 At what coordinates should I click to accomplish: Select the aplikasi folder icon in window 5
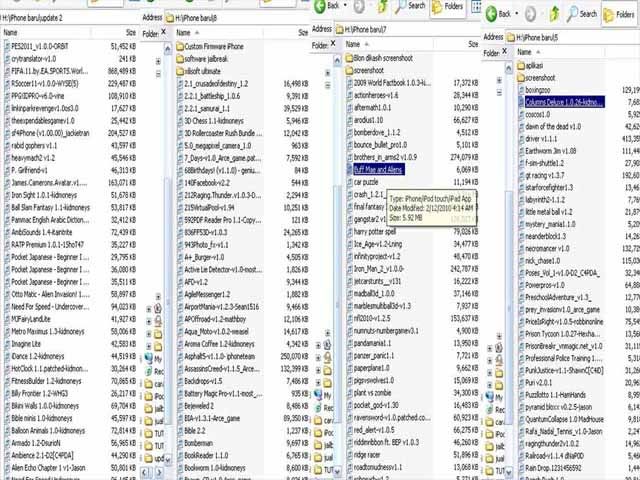point(521,65)
